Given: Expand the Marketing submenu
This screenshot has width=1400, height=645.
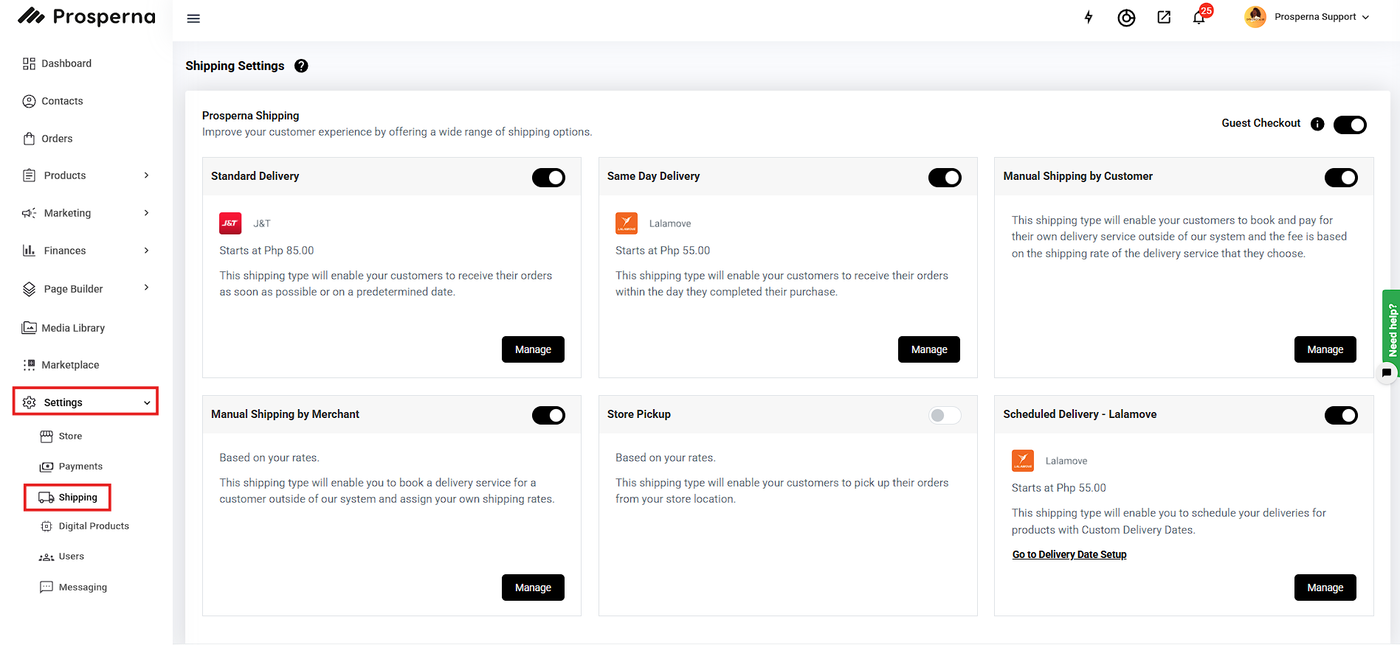Looking at the screenshot, I should click(x=146, y=213).
